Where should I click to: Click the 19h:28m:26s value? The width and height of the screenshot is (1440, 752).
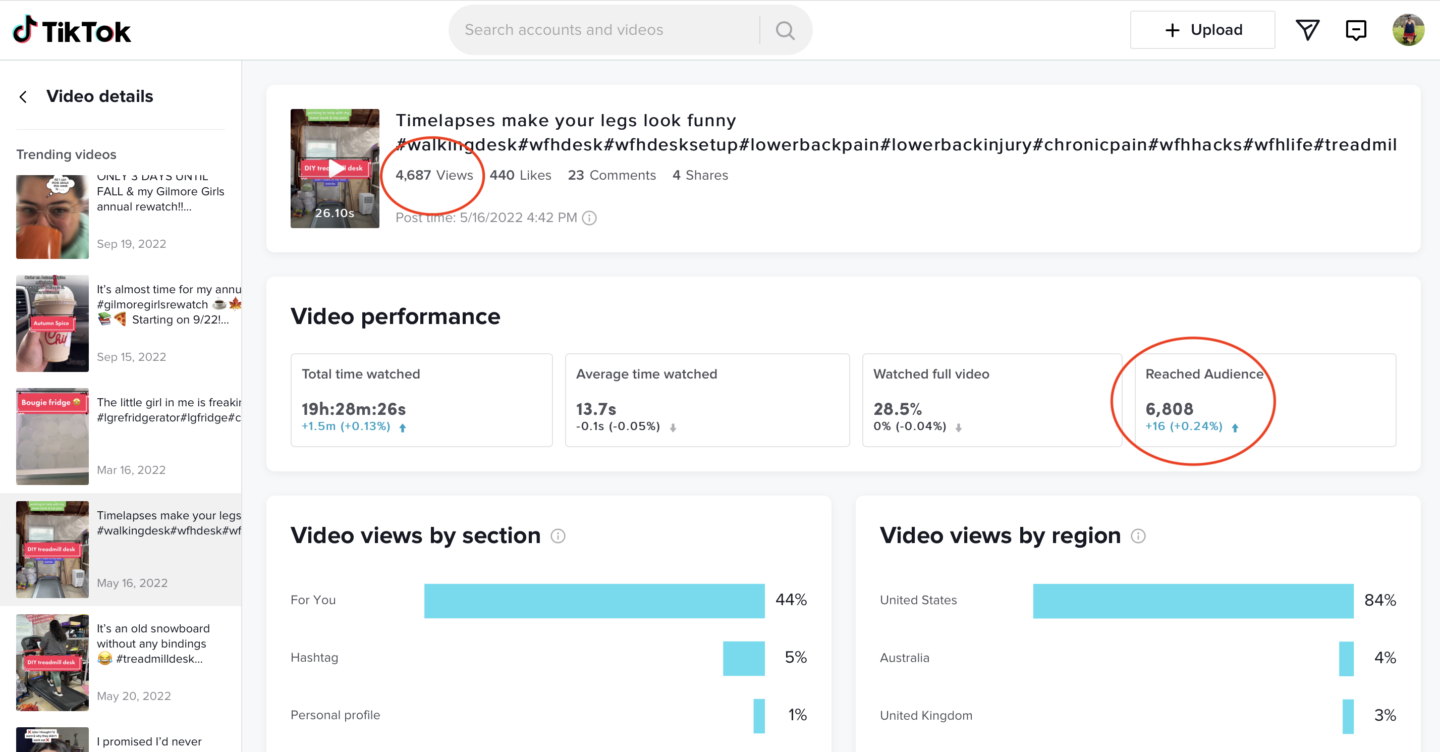click(x=354, y=409)
